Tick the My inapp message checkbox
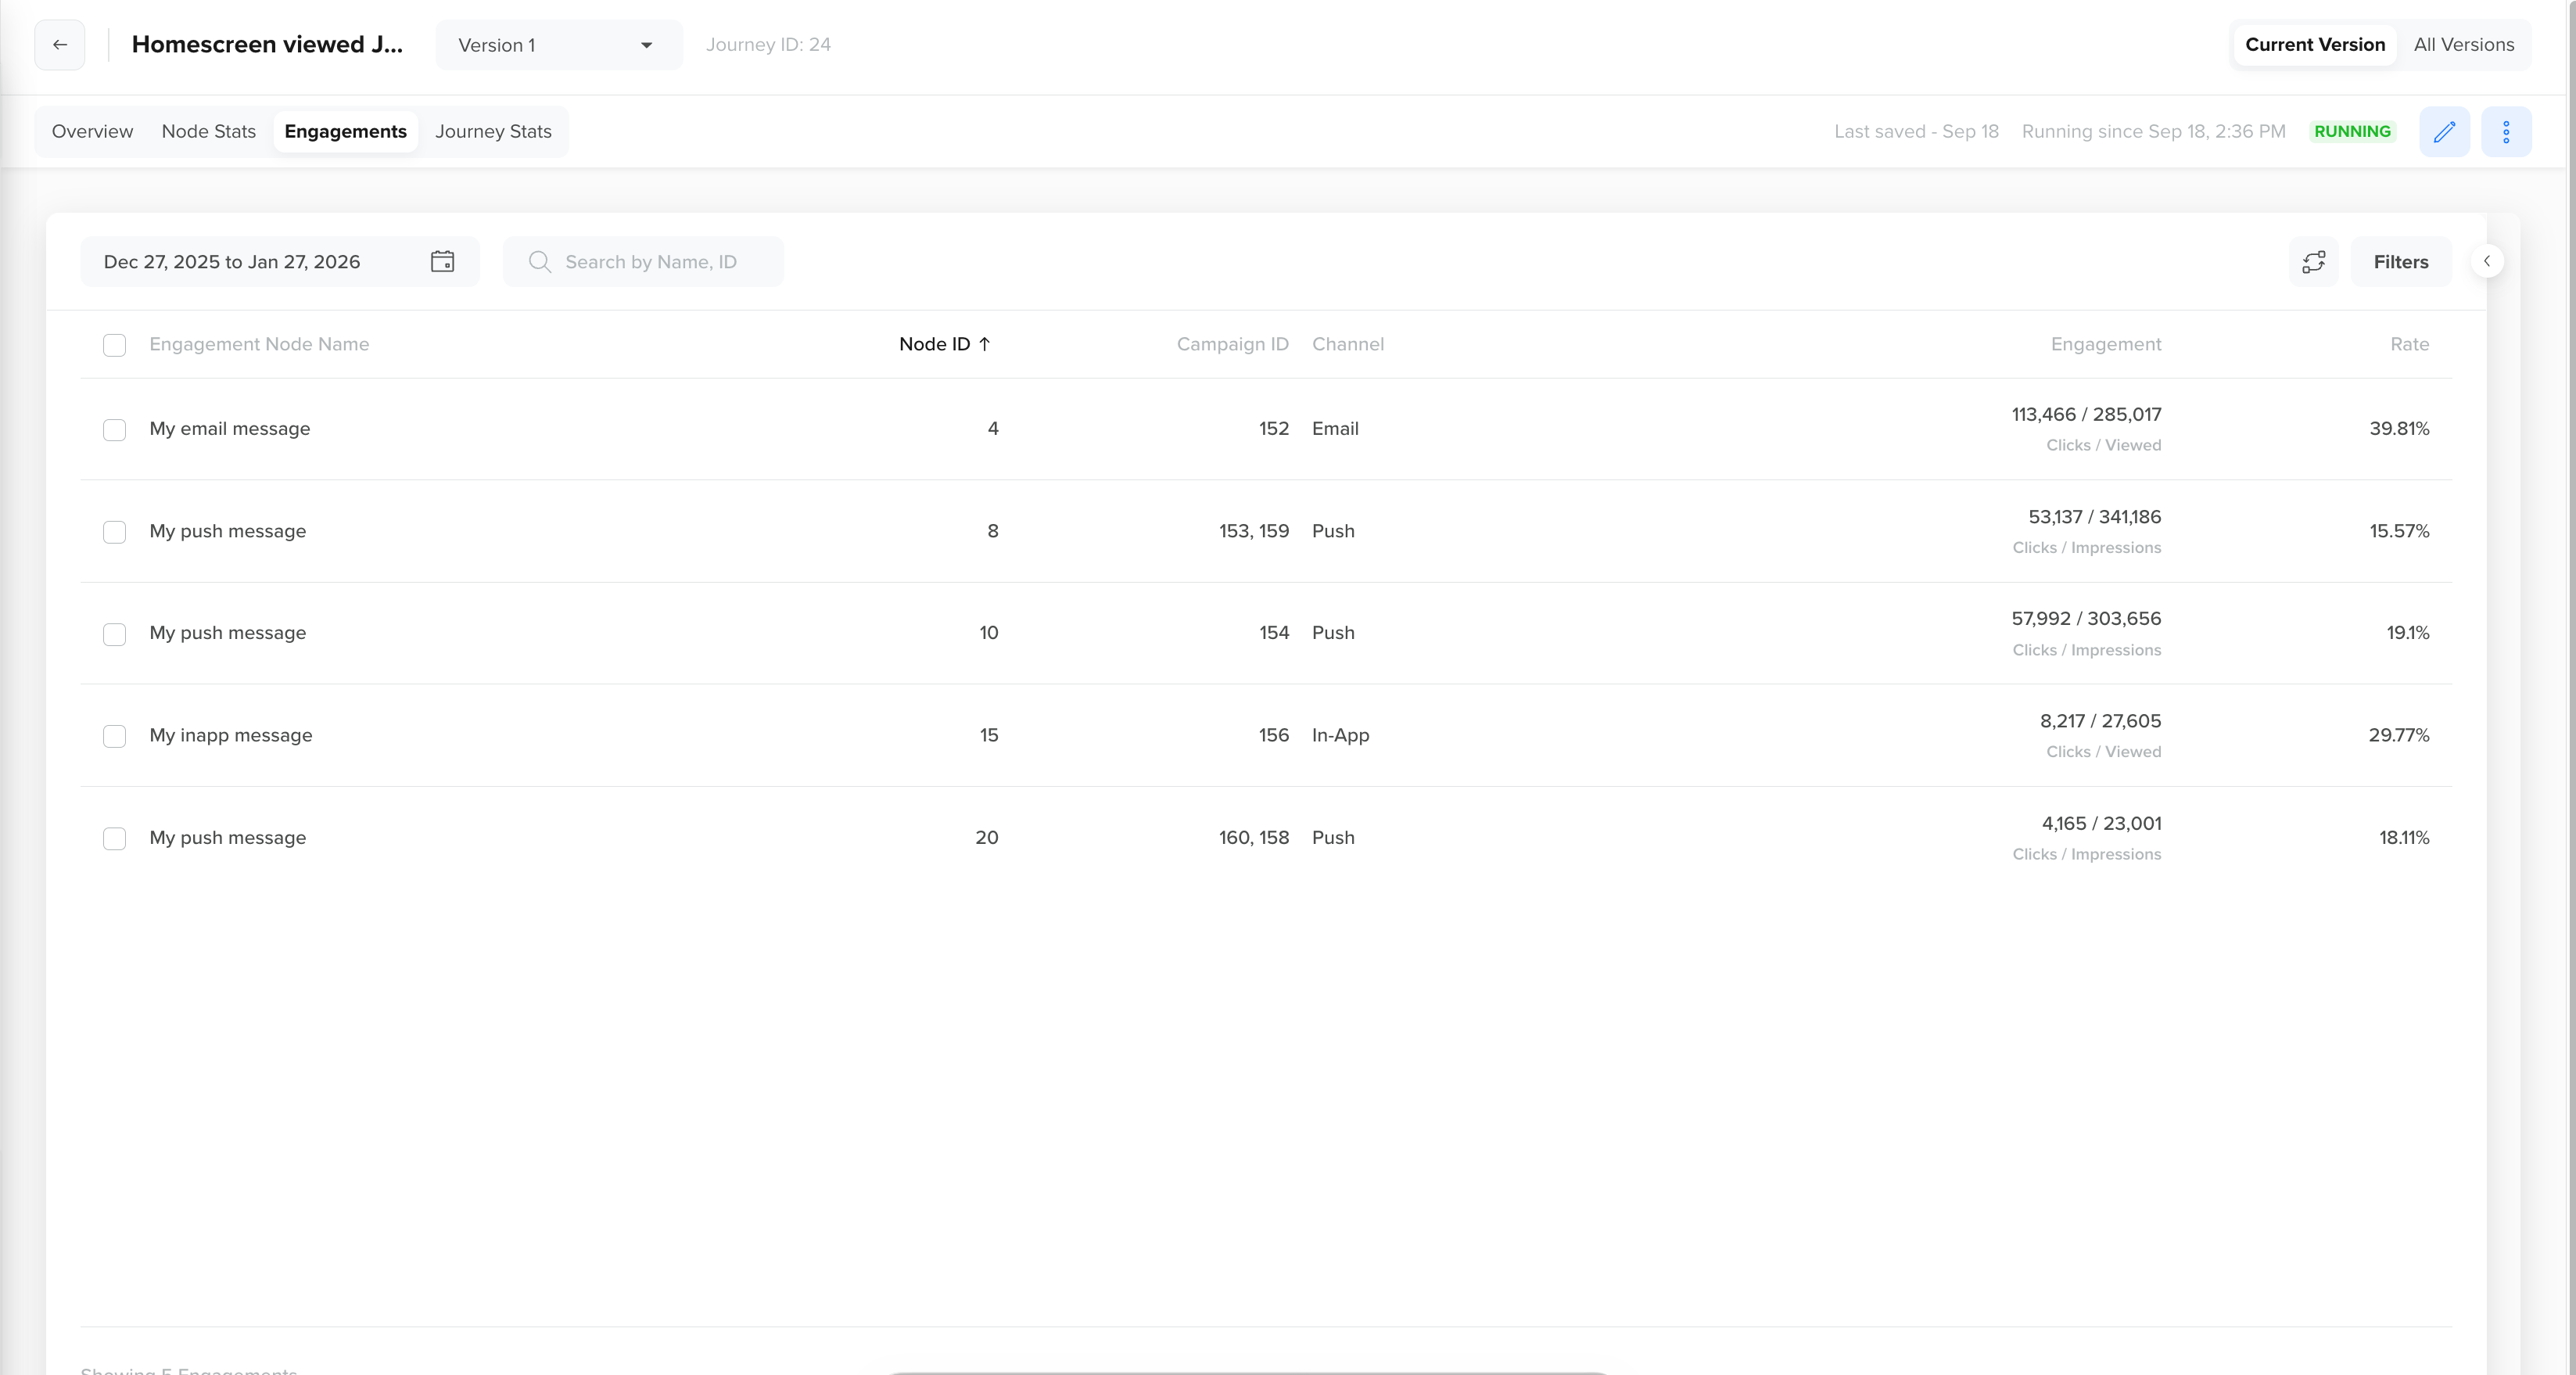 115,736
